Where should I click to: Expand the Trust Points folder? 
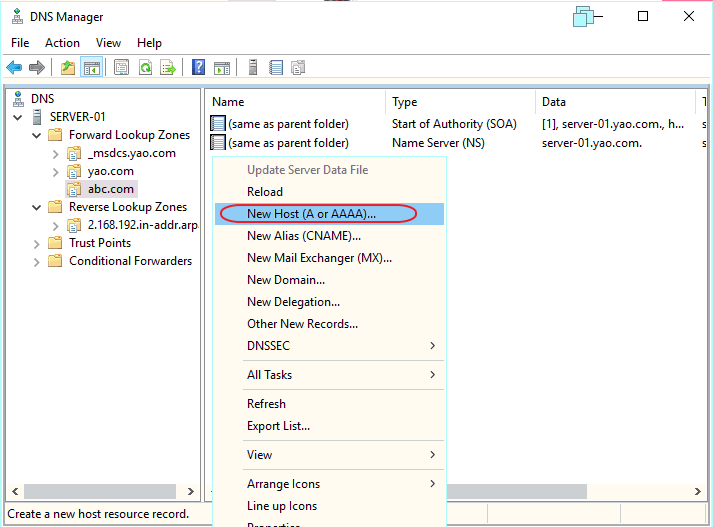coord(37,243)
